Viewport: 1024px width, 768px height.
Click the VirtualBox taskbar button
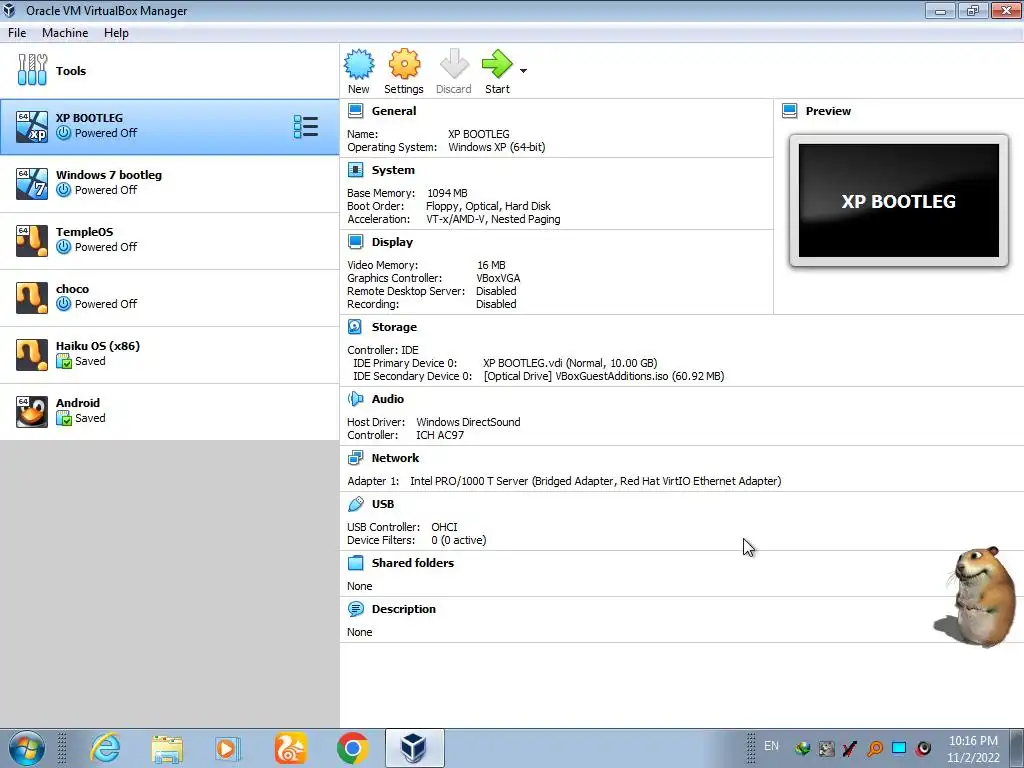(414, 748)
